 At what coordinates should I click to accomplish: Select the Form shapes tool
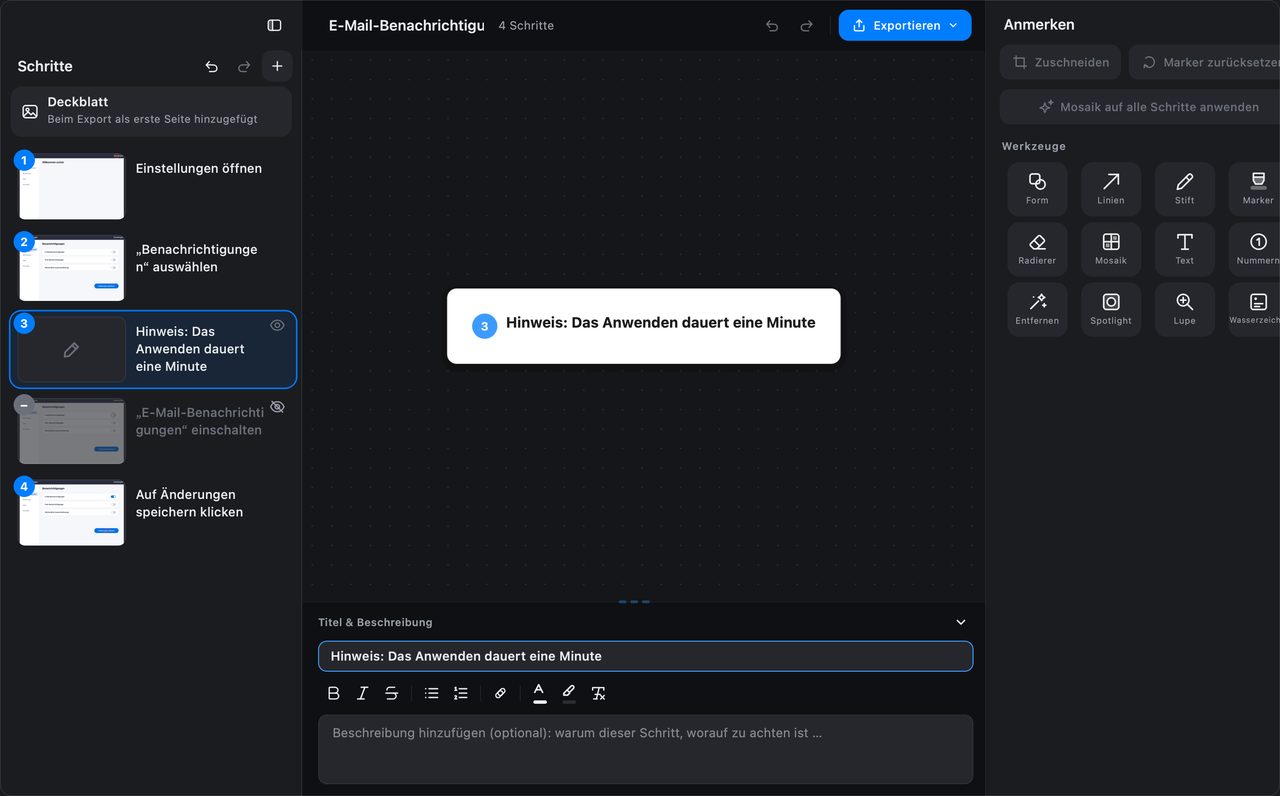click(x=1037, y=189)
